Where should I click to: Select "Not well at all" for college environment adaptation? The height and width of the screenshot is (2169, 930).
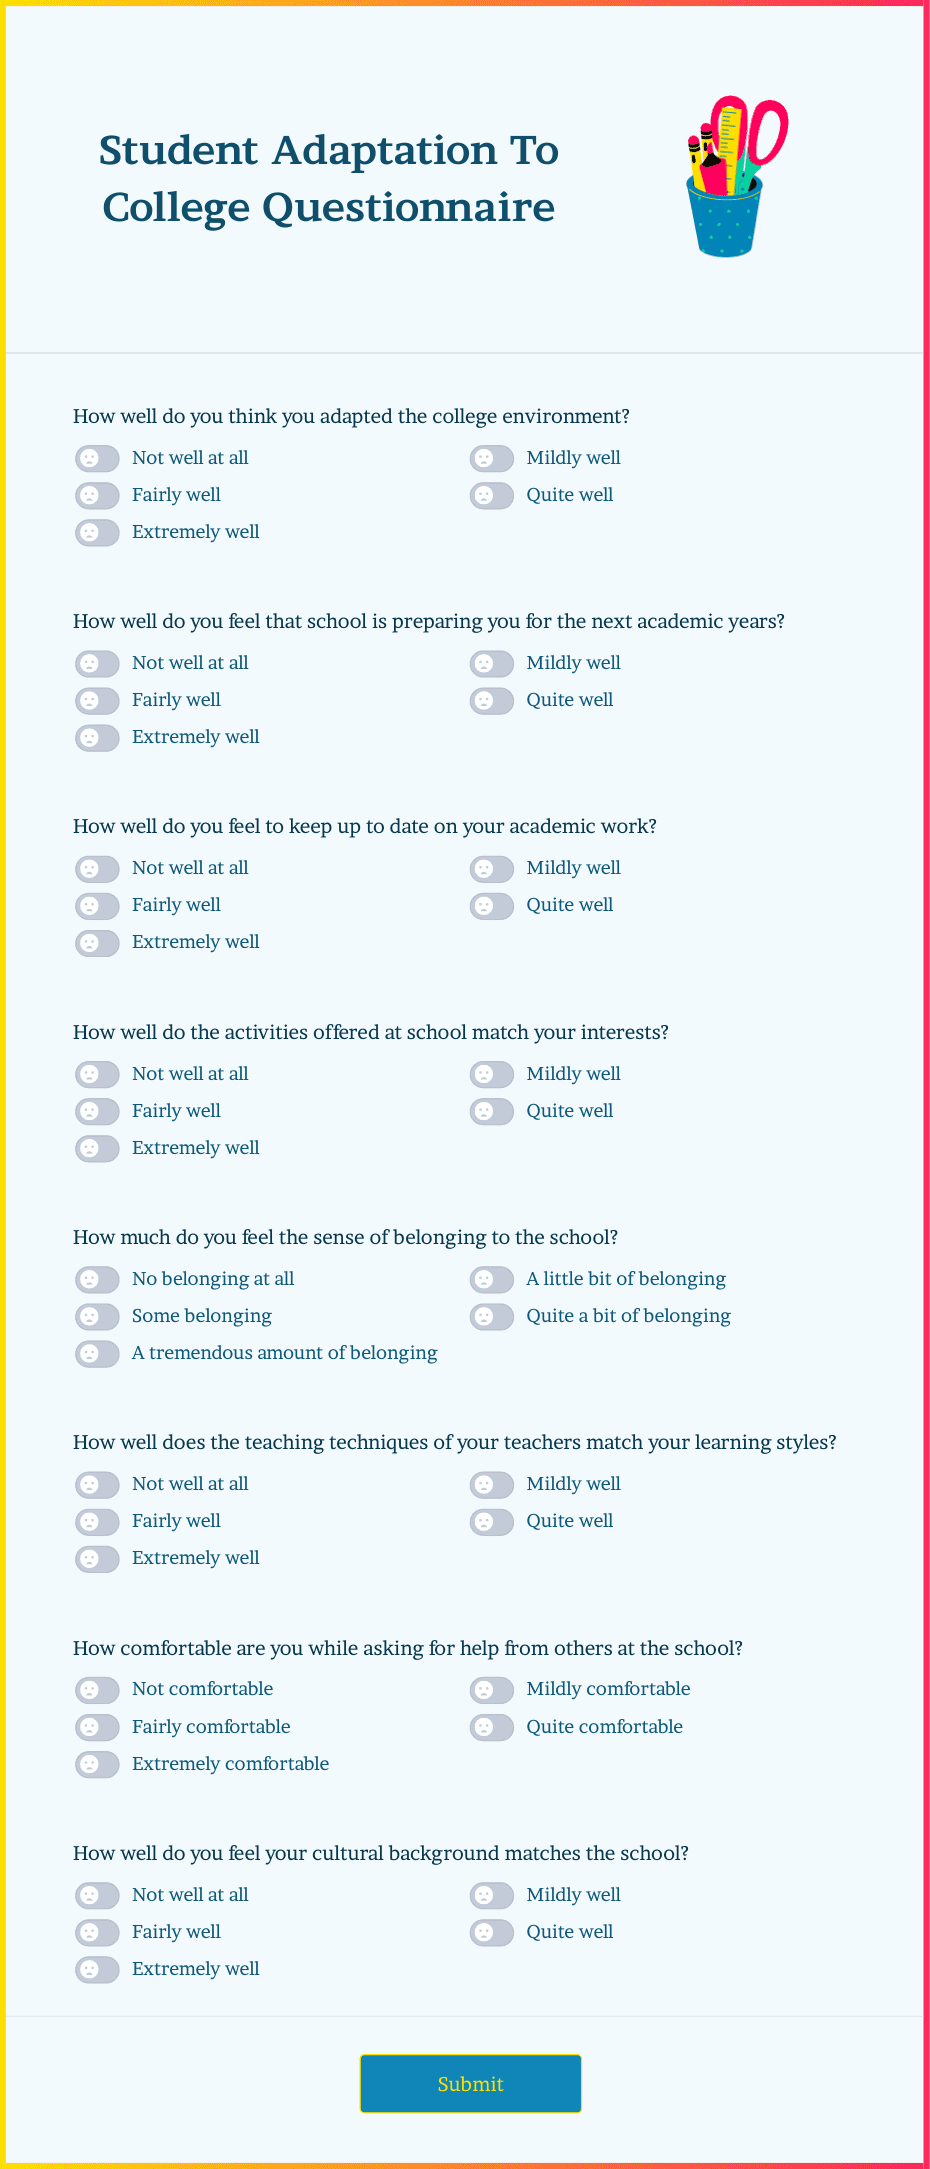[97, 458]
